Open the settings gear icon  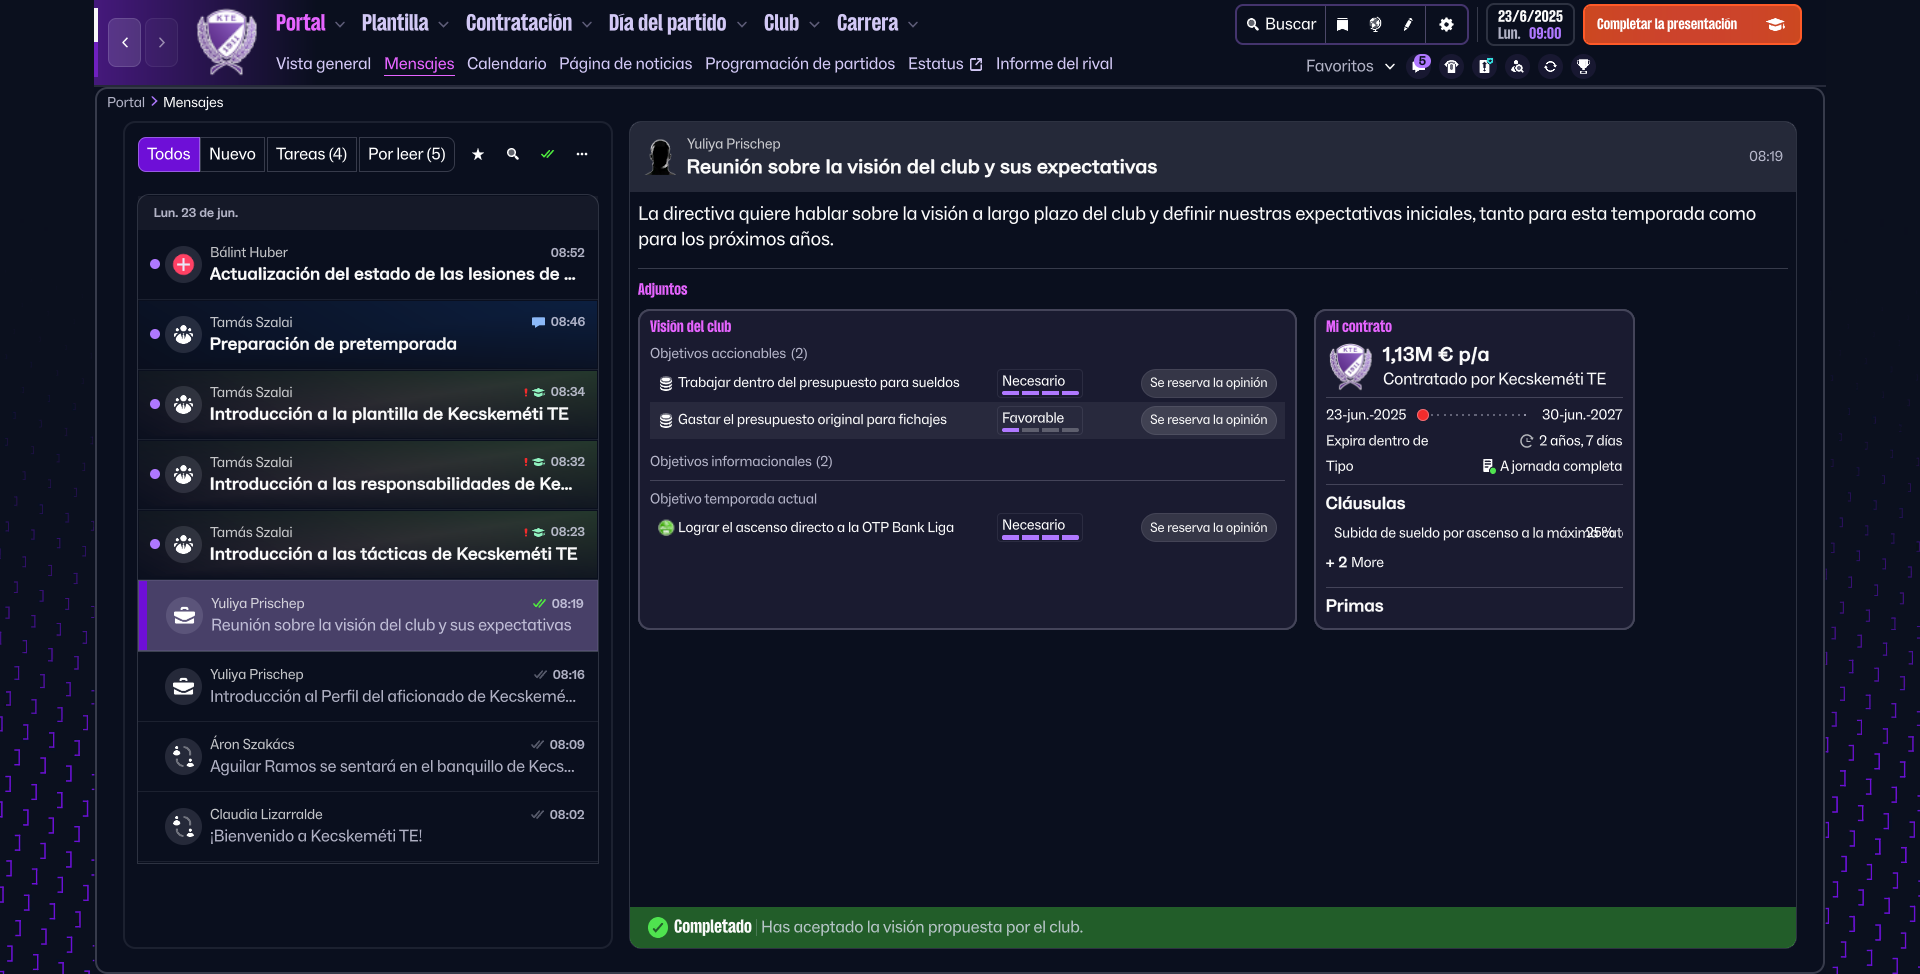pos(1446,24)
